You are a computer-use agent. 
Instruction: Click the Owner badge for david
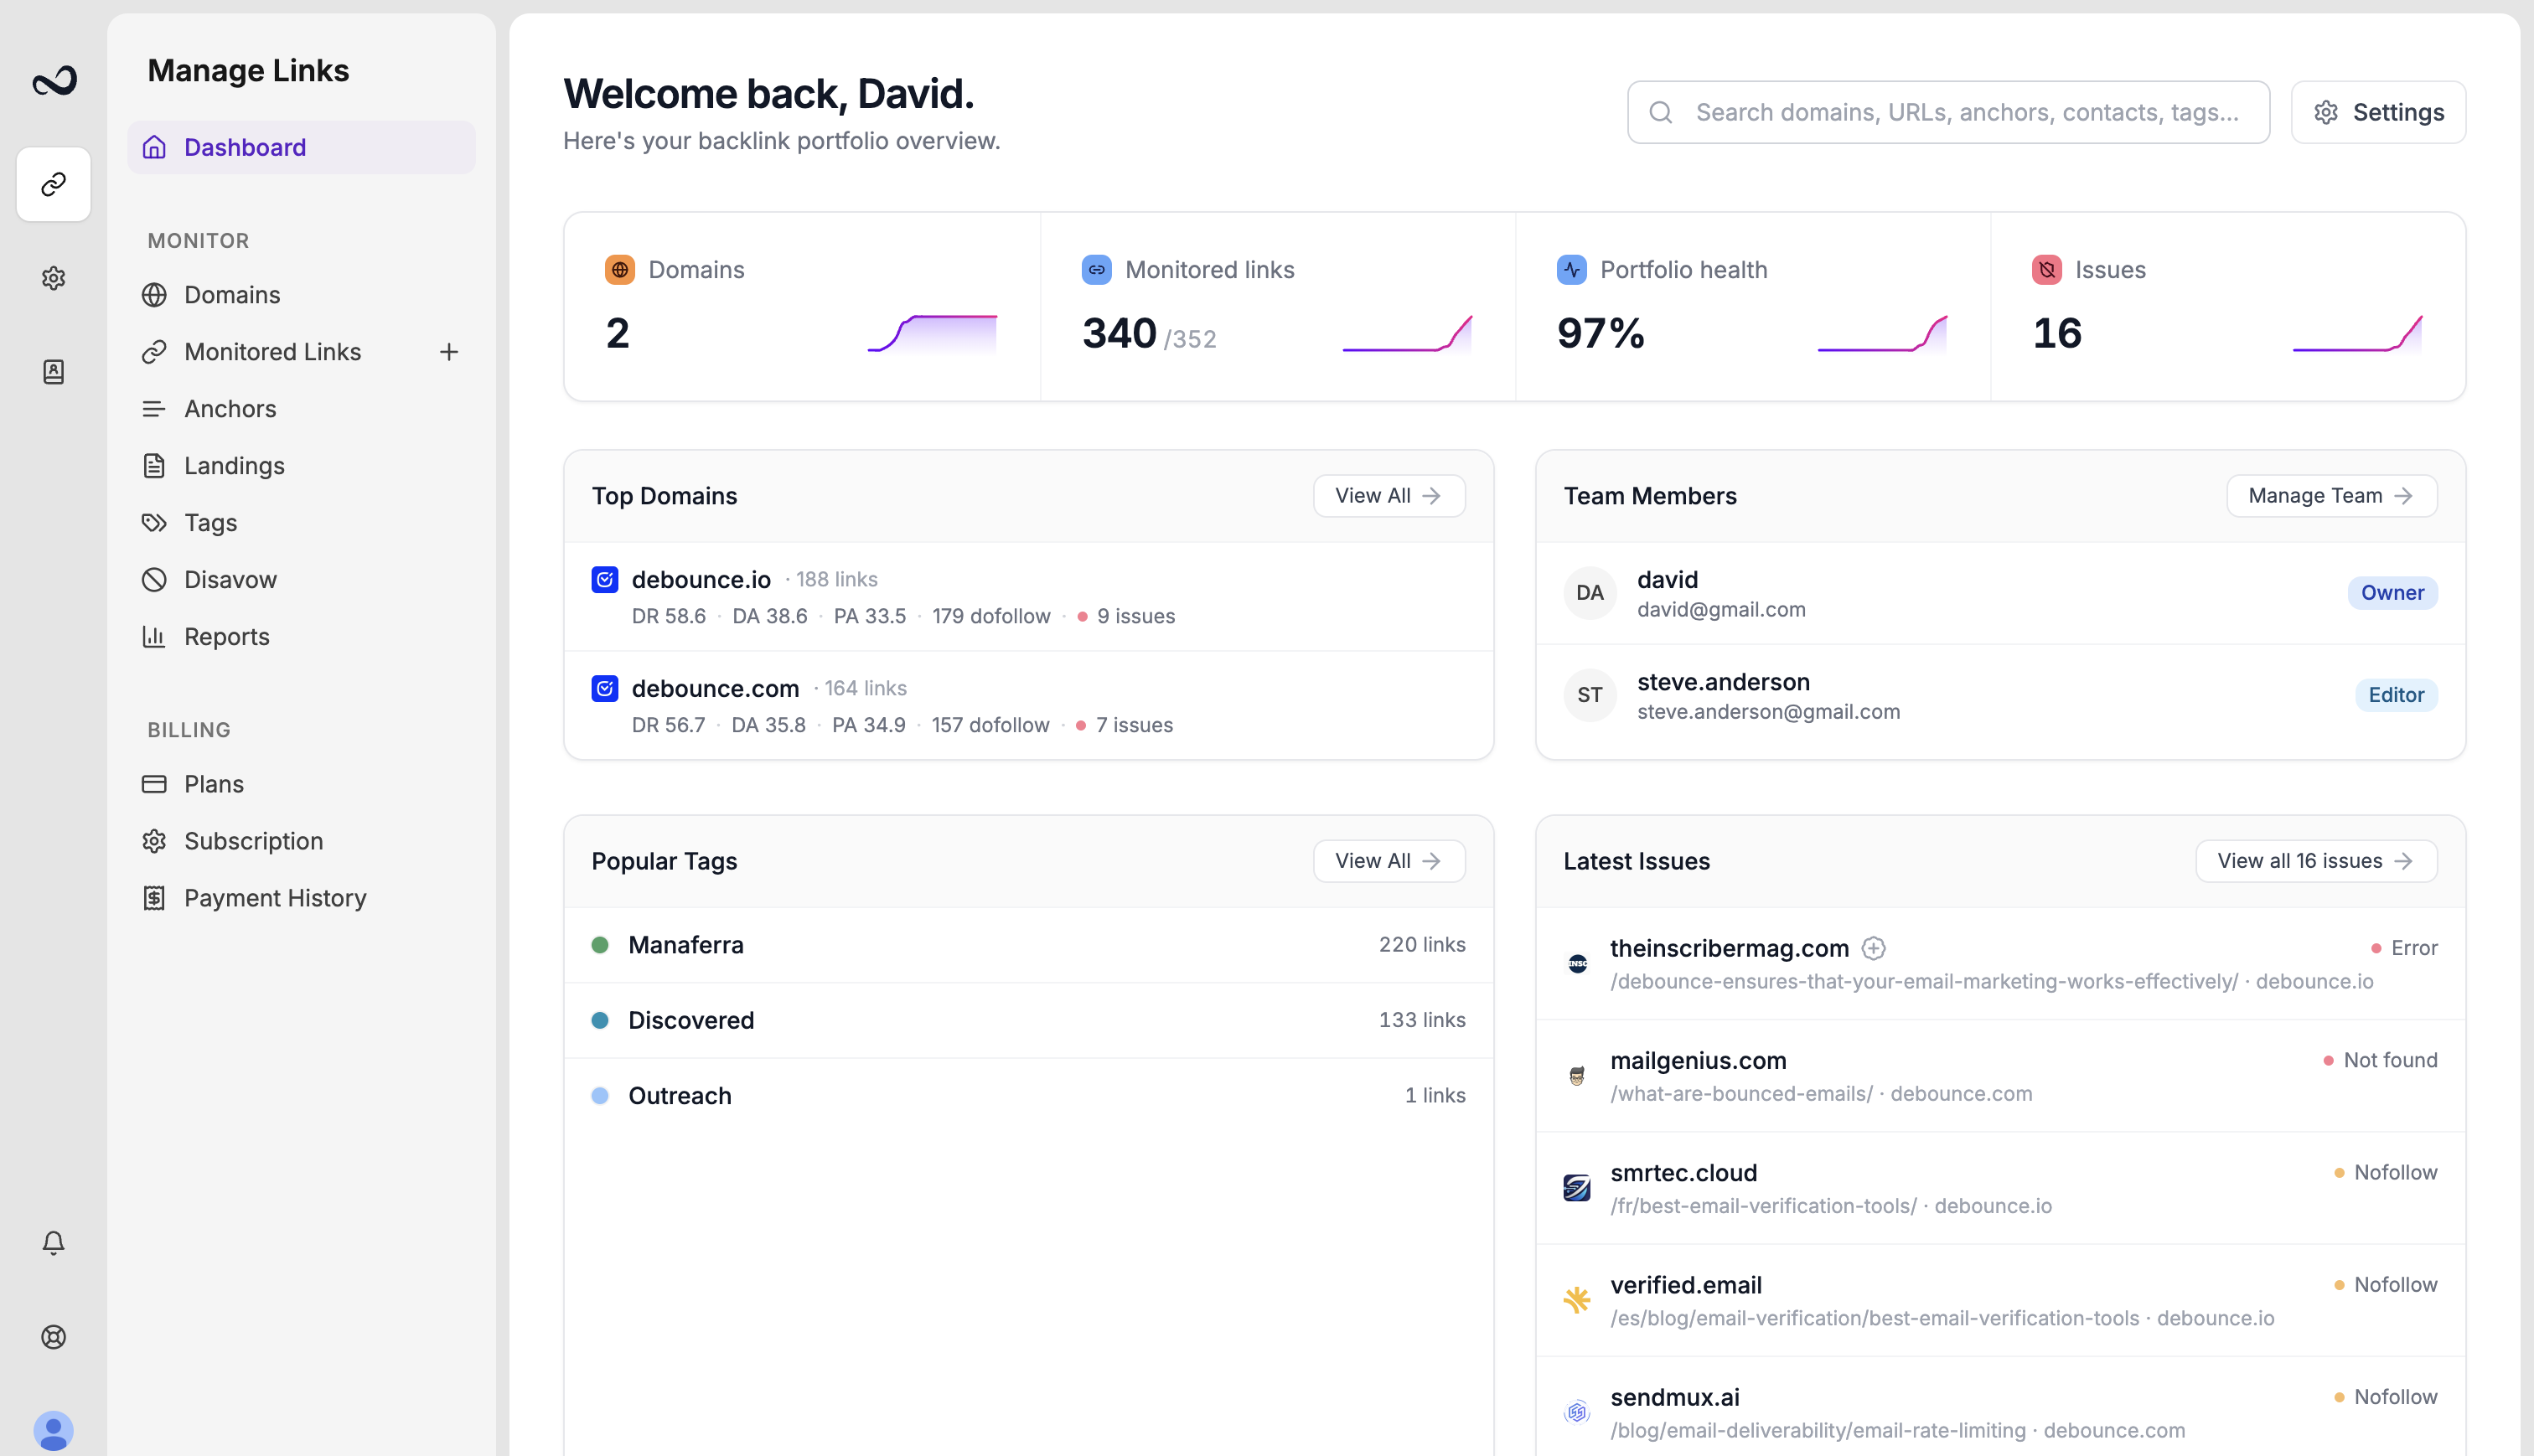pos(2392,593)
